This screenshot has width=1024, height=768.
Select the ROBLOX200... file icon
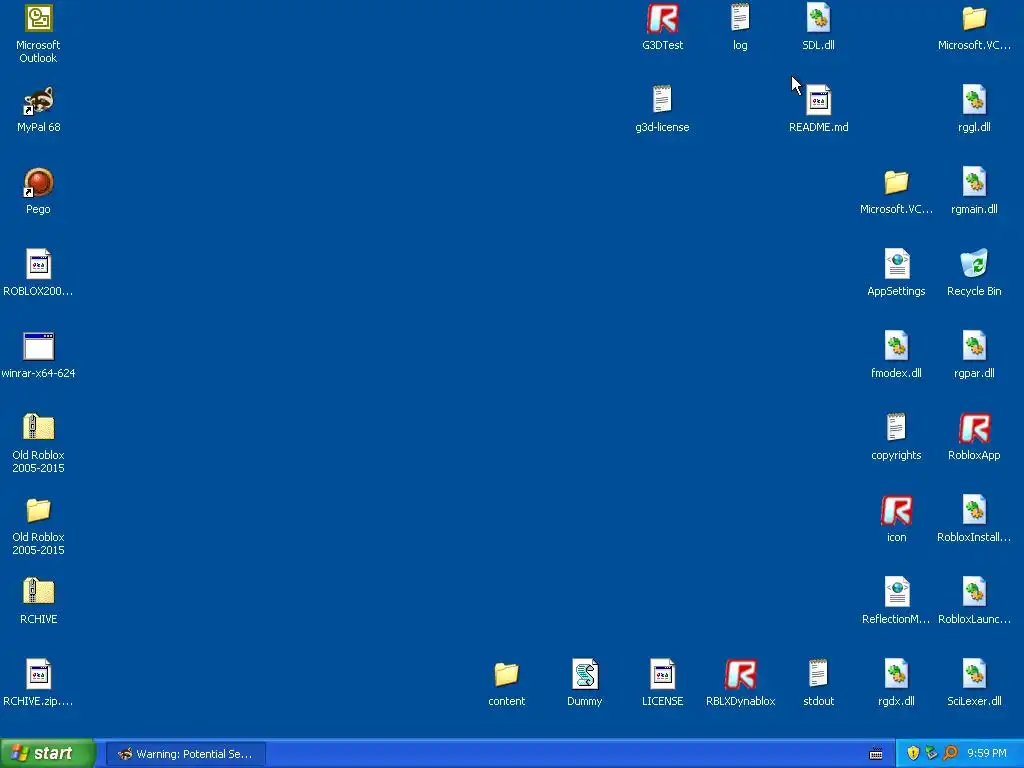(39, 264)
